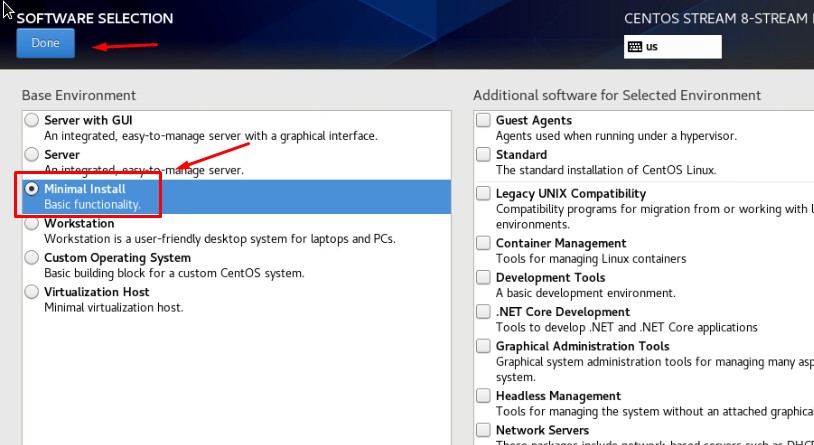Tick the Container Management checkbox
Screen dimensions: 814x445
[x=484, y=243]
